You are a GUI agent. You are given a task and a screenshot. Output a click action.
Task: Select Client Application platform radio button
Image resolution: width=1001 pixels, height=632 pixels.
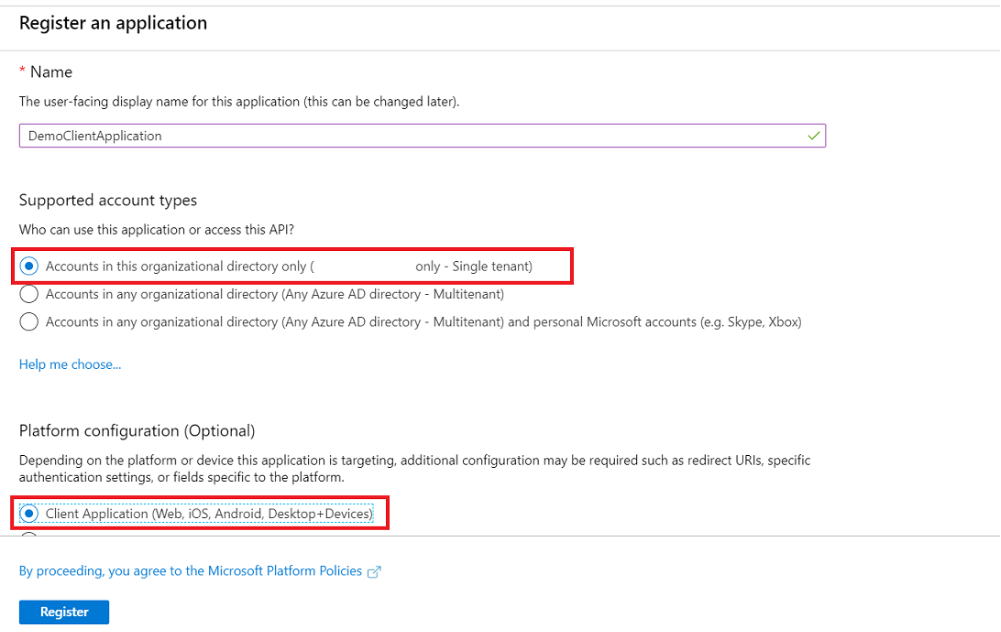(29, 513)
